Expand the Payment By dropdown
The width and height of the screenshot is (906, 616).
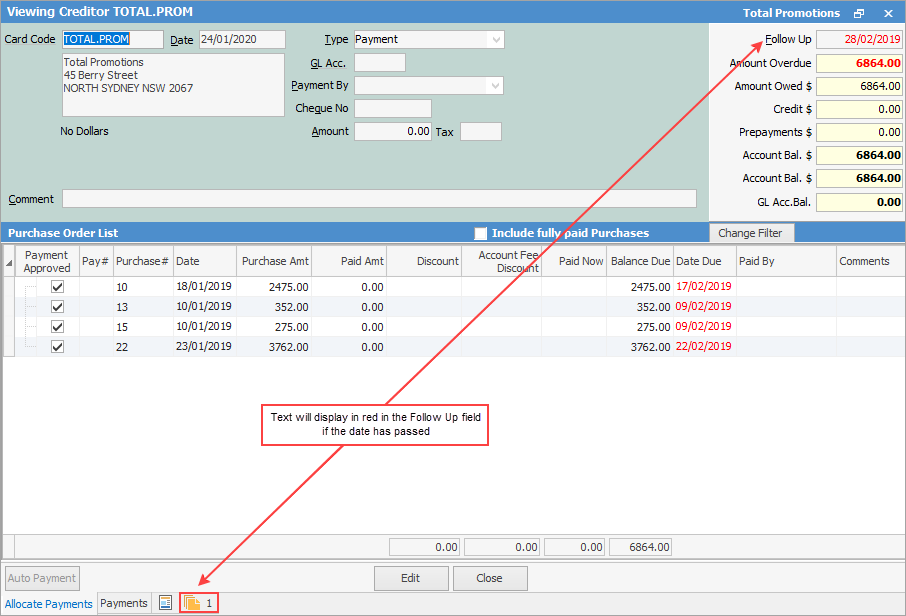tap(495, 86)
